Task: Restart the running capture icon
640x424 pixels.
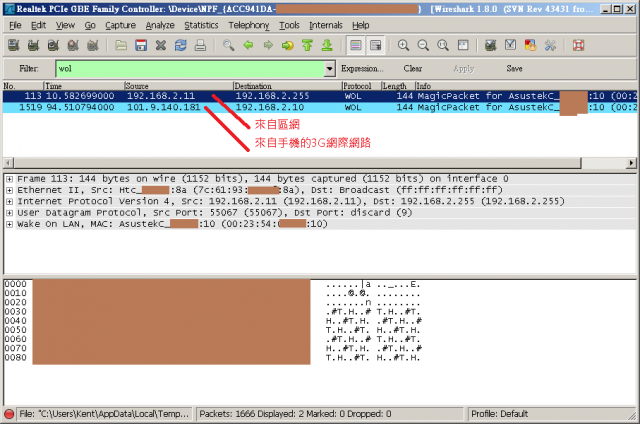Action: (93, 45)
